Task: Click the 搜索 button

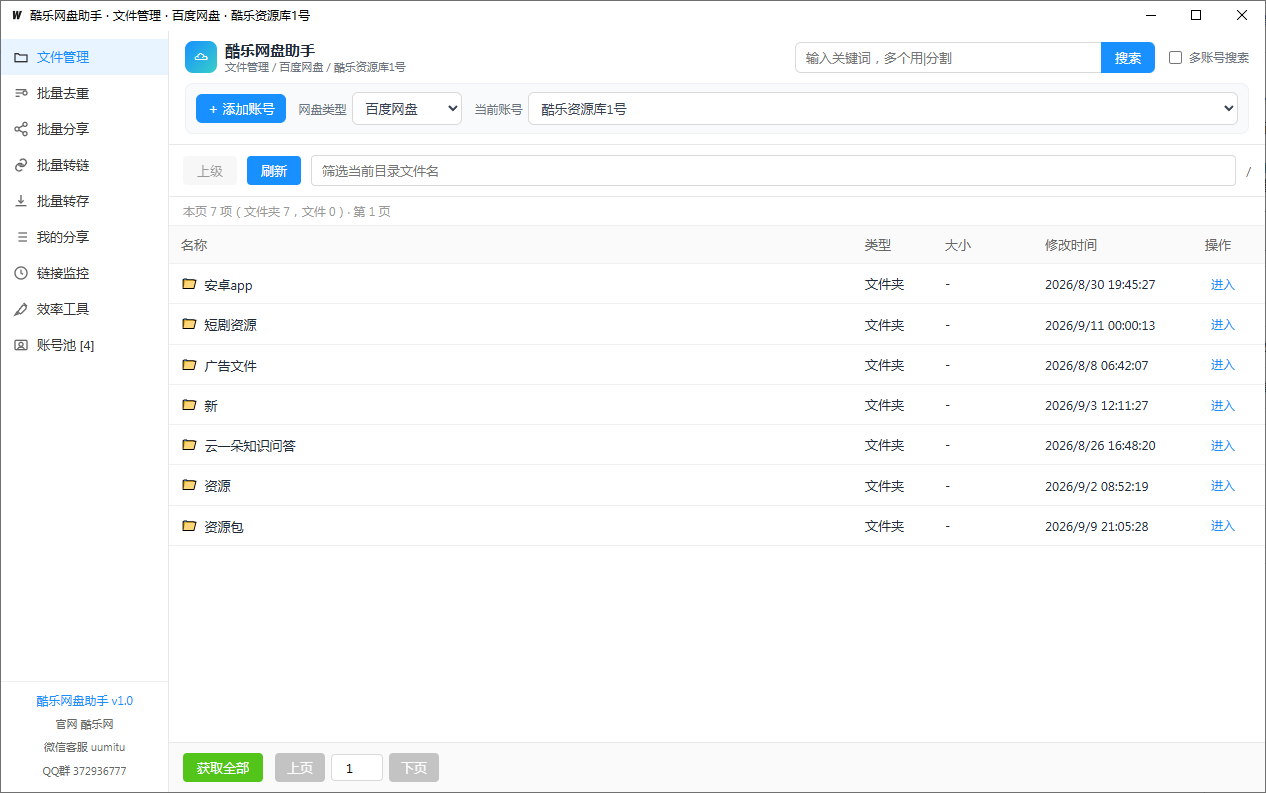Action: [x=1128, y=58]
